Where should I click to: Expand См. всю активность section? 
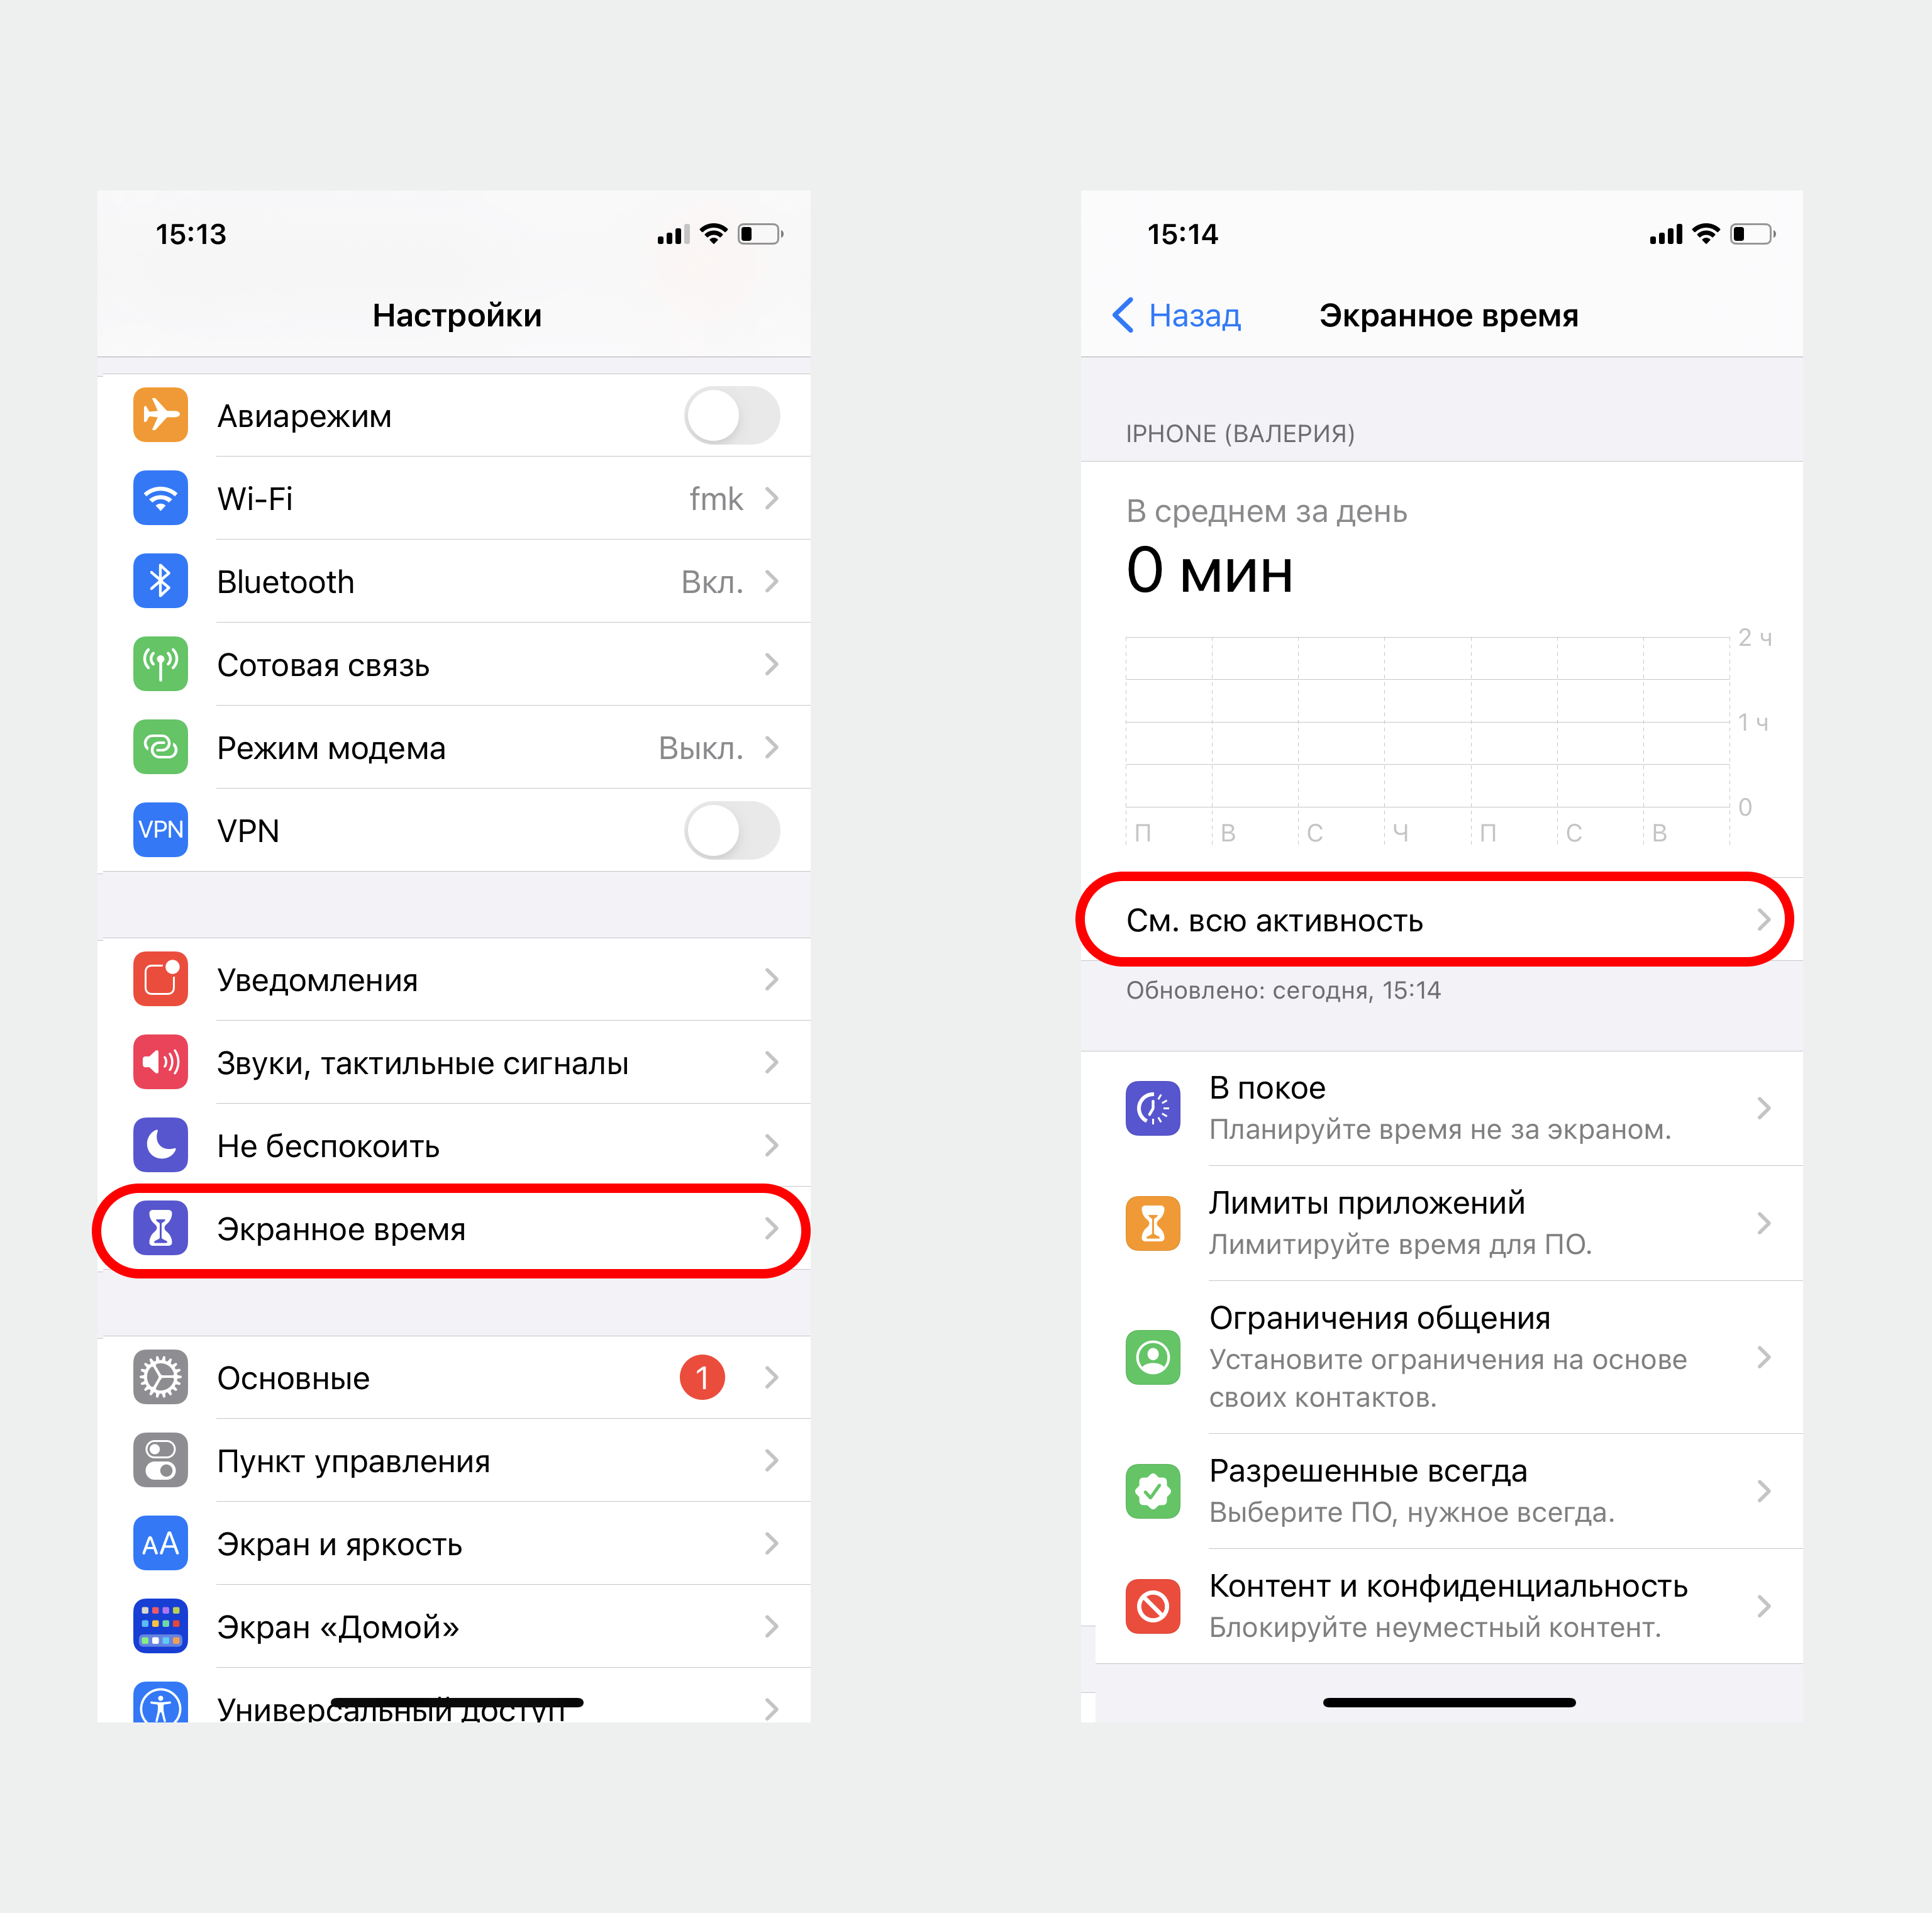point(1448,919)
